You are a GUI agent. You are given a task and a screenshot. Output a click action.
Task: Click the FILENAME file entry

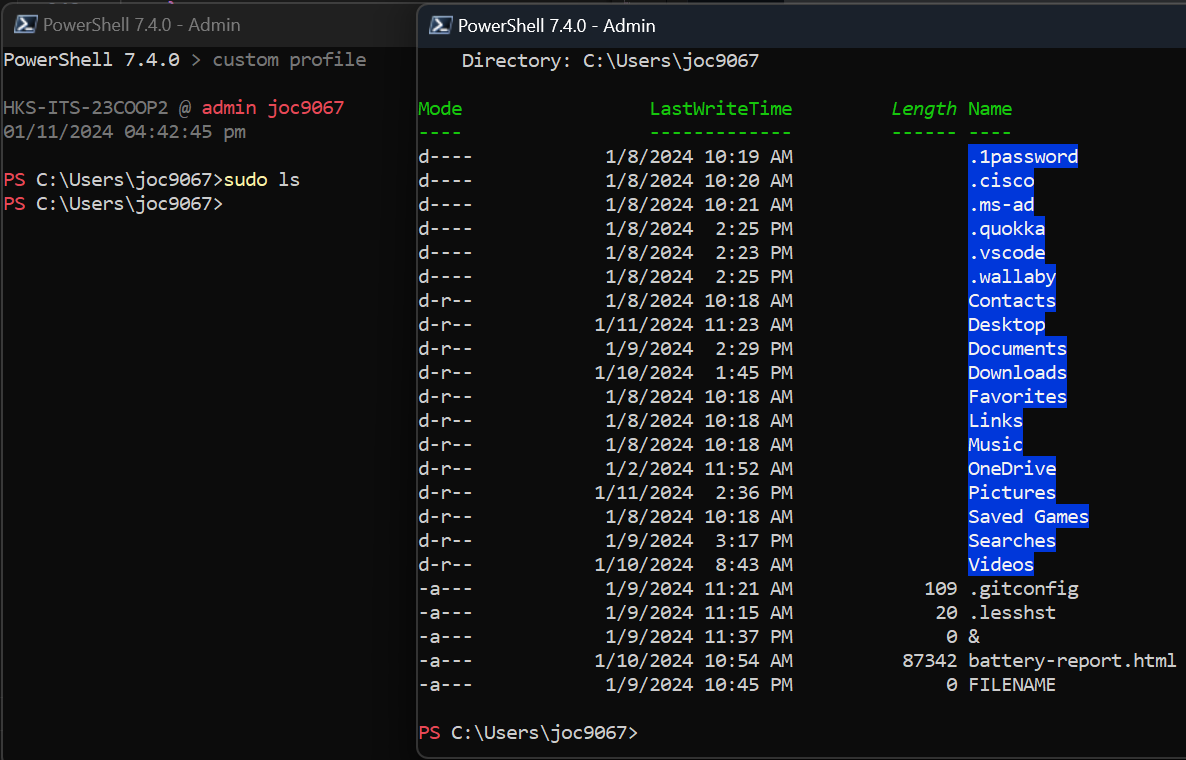pos(1011,685)
